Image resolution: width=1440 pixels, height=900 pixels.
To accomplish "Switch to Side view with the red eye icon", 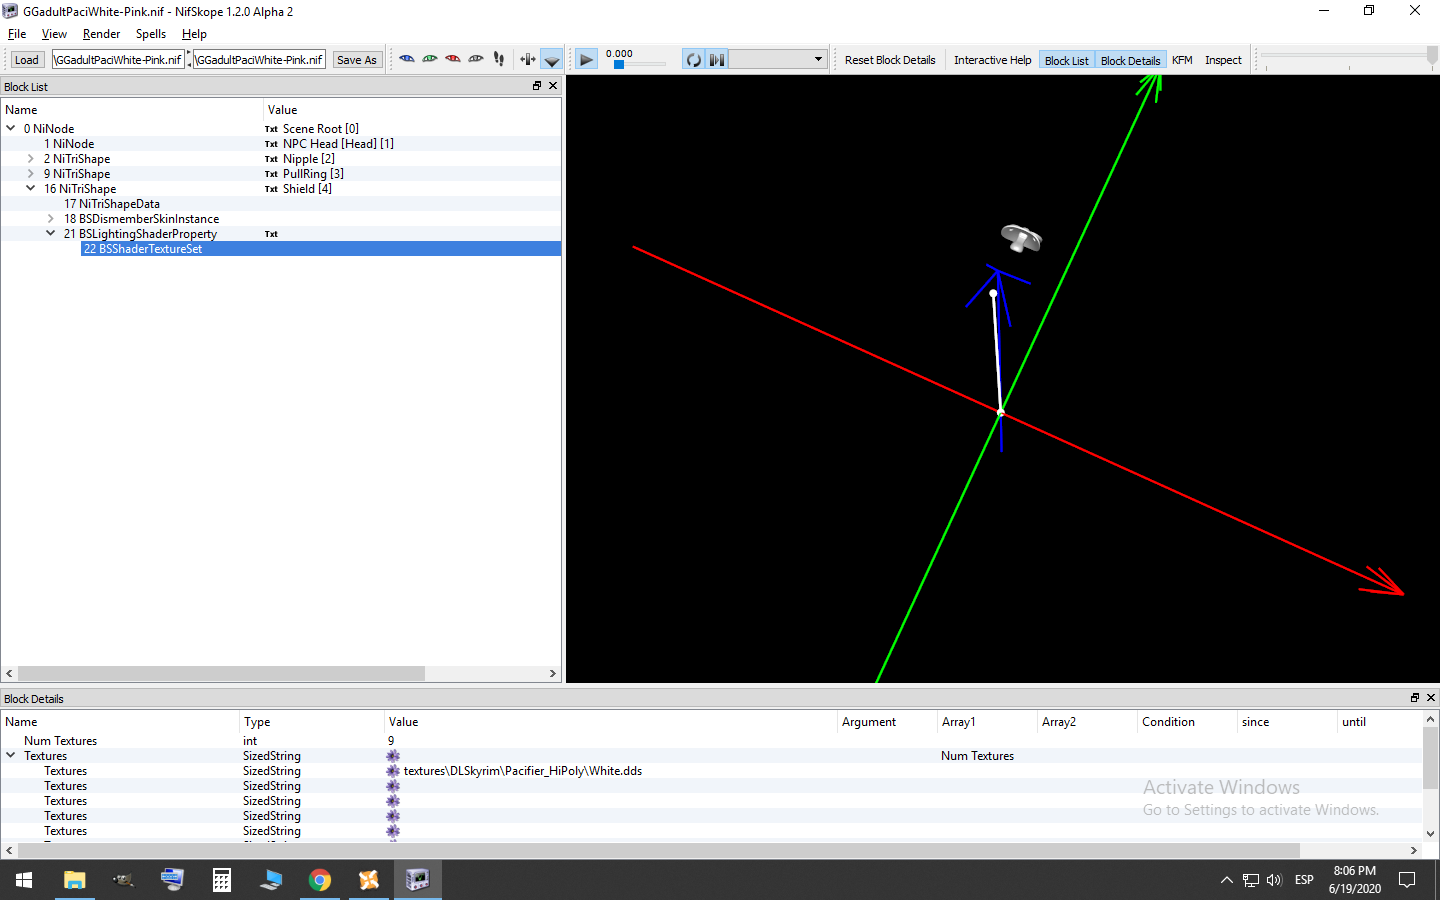I will coord(453,59).
